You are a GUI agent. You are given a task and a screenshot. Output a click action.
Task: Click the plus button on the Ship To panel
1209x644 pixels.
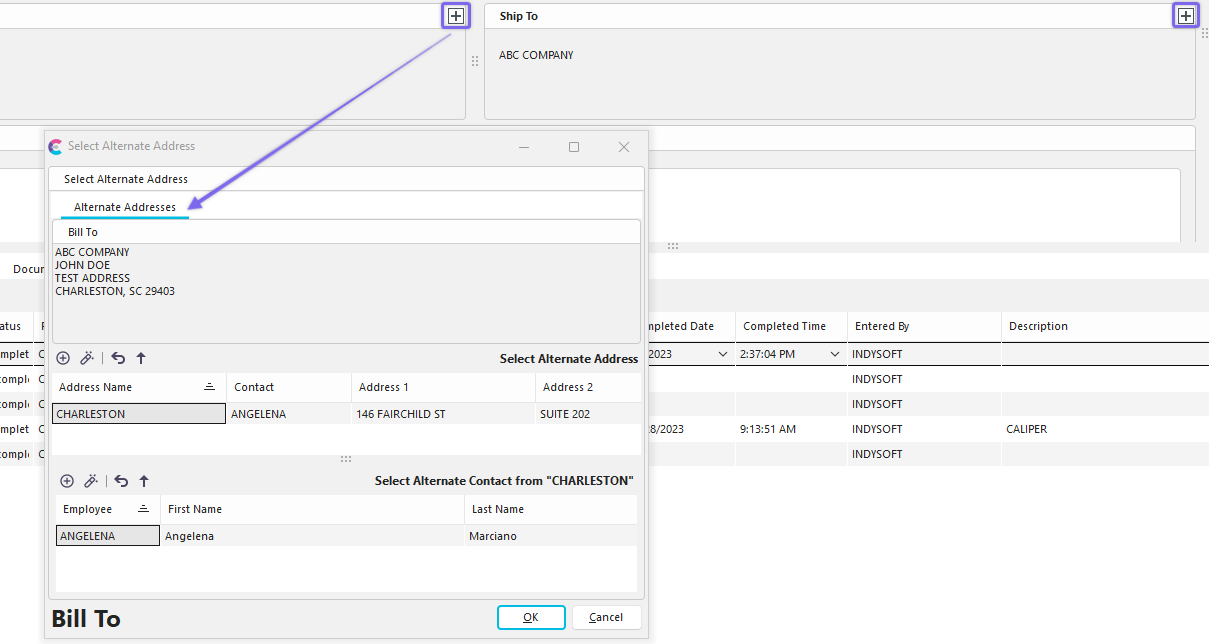tap(1185, 16)
